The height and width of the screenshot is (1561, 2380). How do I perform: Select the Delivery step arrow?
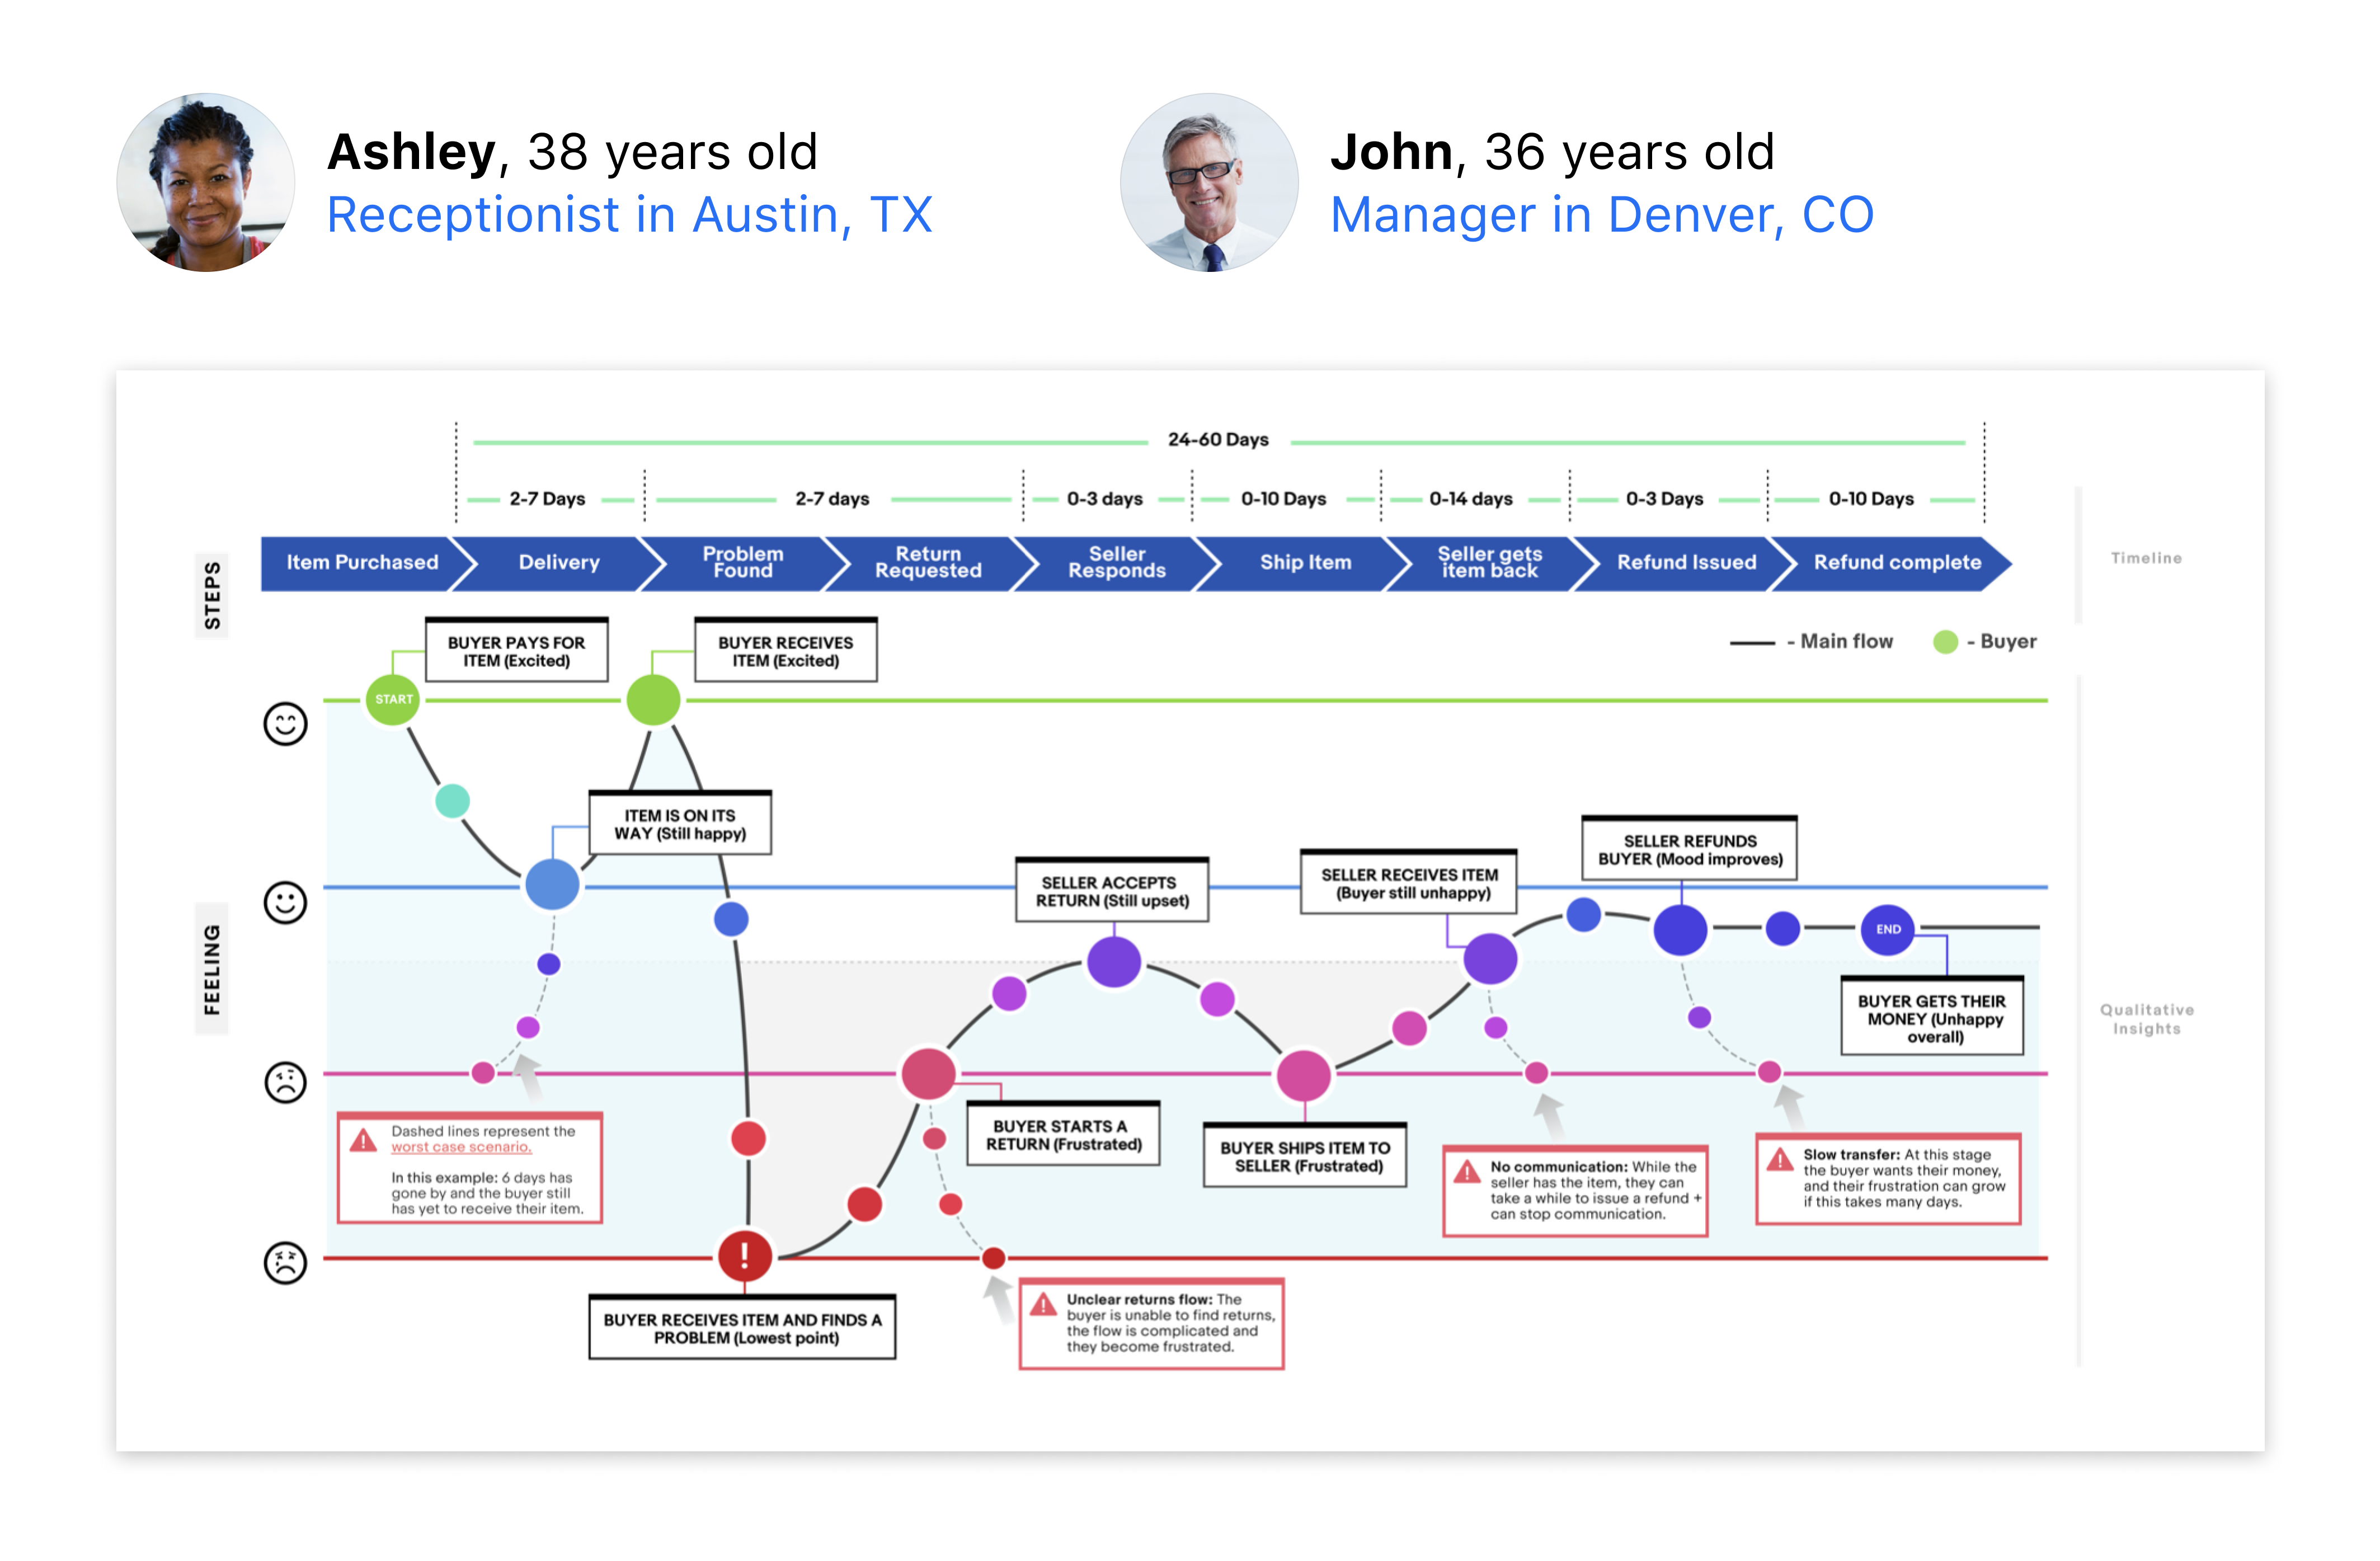[559, 563]
